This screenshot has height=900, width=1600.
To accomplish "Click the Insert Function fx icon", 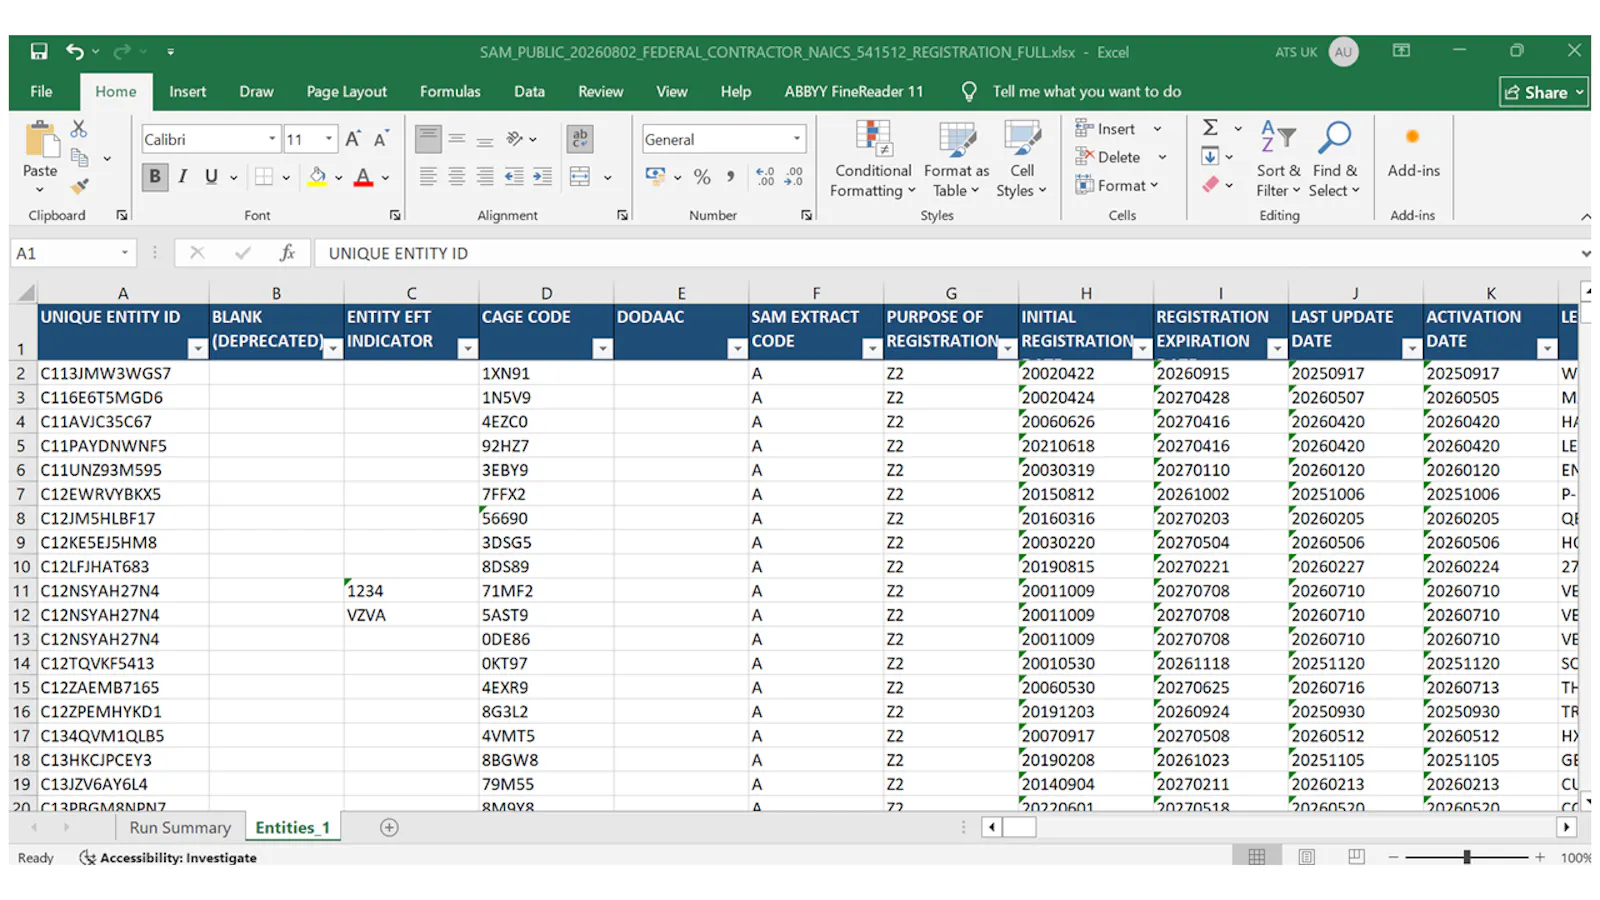I will pyautogui.click(x=288, y=253).
